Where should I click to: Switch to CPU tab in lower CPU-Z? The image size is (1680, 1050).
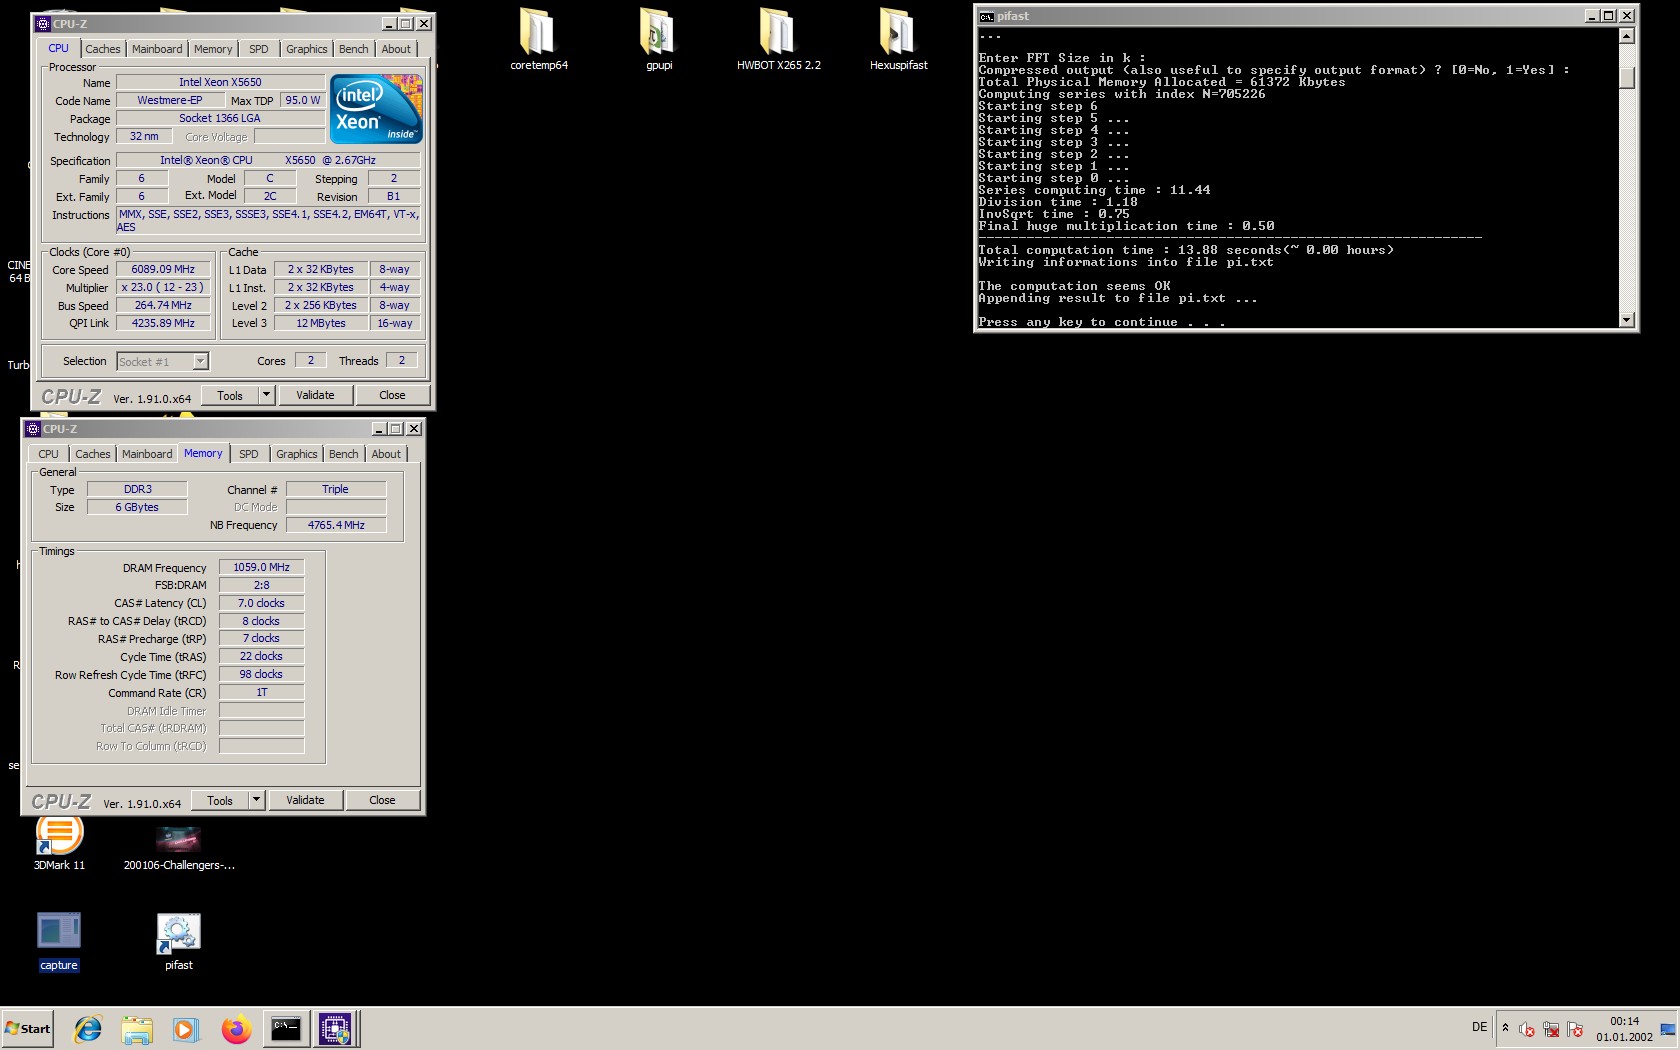(x=48, y=454)
